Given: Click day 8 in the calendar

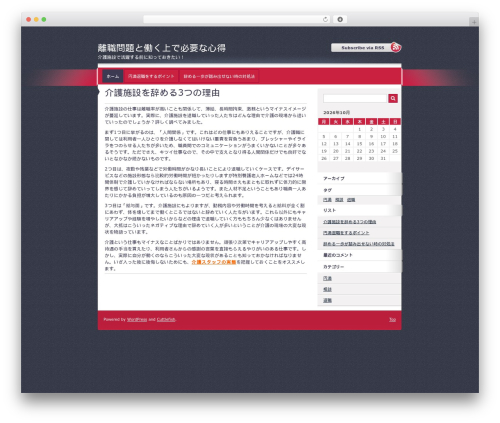Looking at the screenshot, I should [x=359, y=137].
